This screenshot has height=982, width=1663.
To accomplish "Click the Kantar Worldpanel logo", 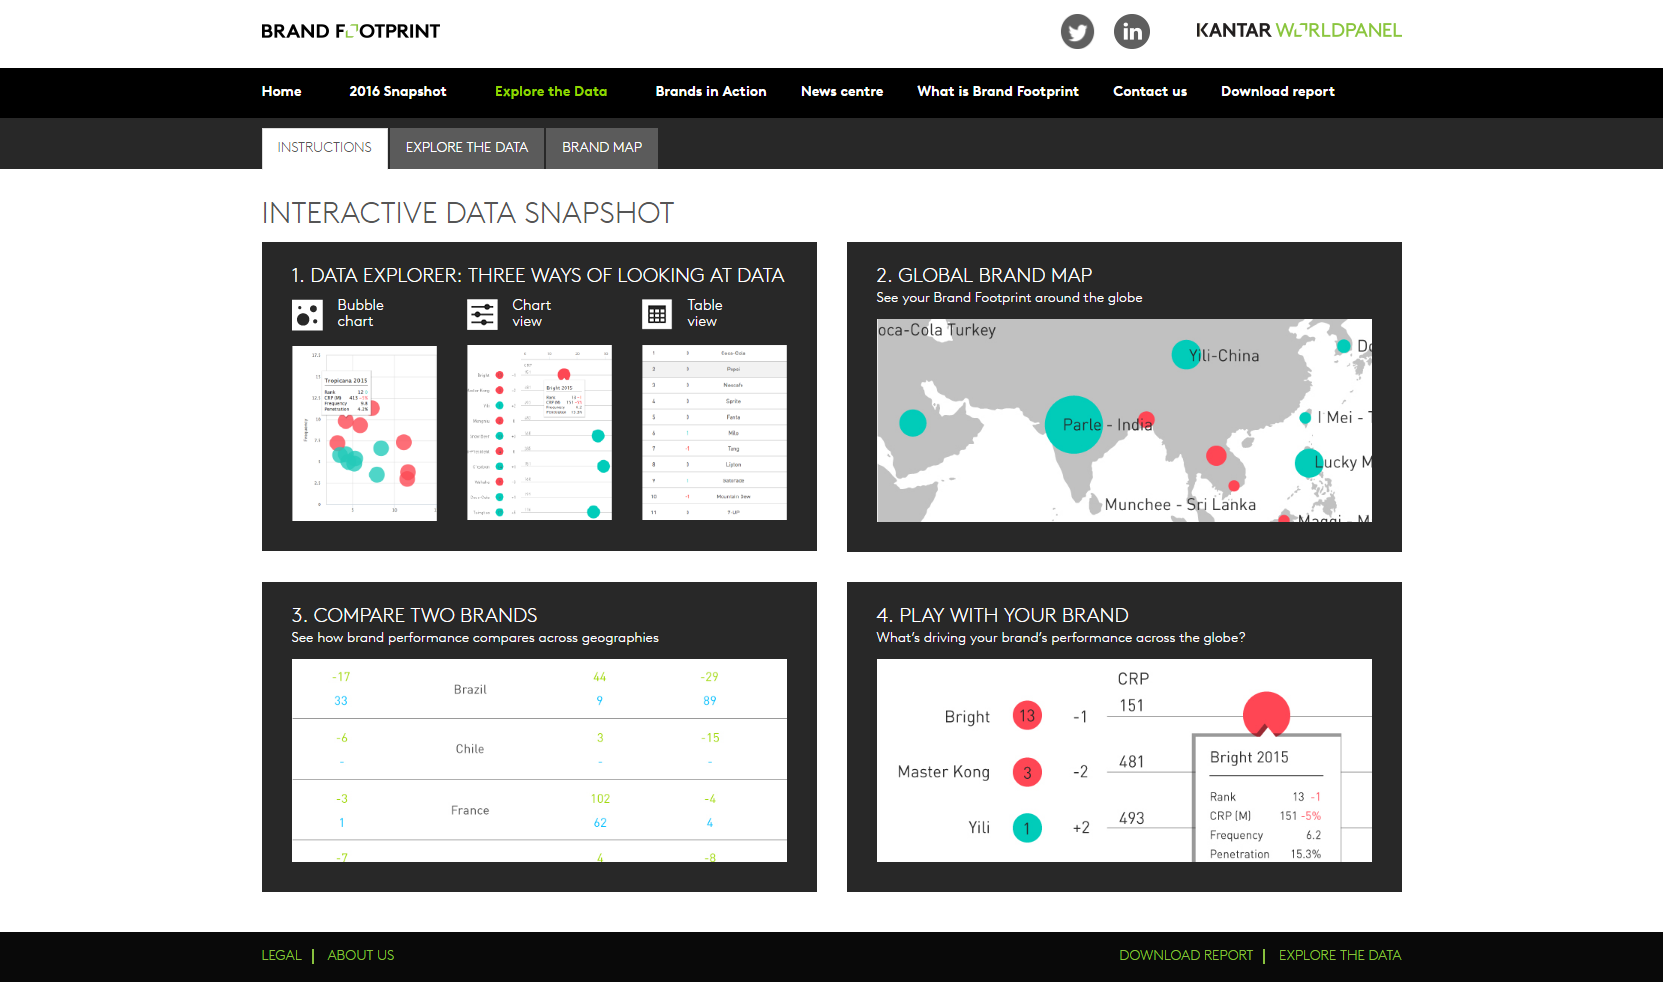I will click(1299, 31).
